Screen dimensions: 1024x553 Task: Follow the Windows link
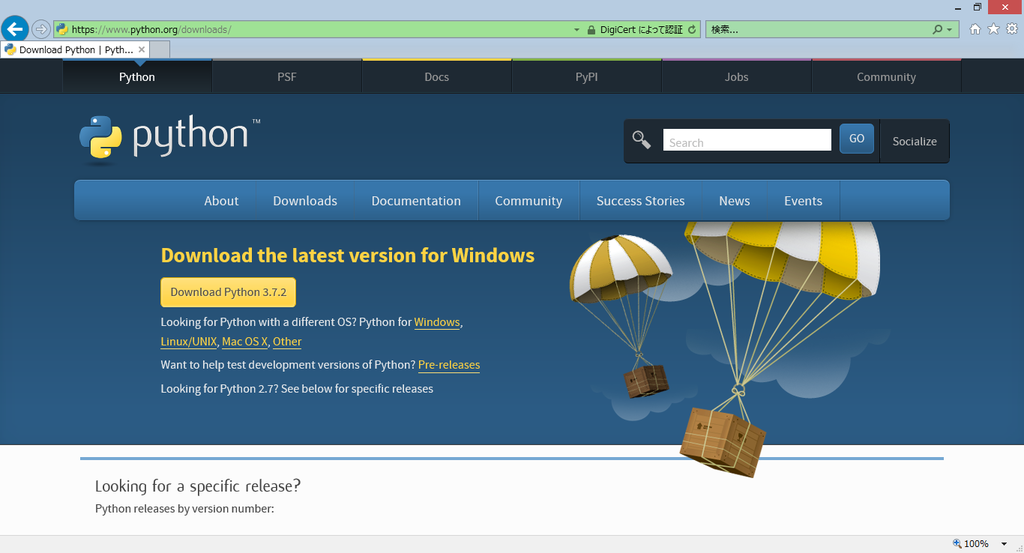(x=437, y=322)
